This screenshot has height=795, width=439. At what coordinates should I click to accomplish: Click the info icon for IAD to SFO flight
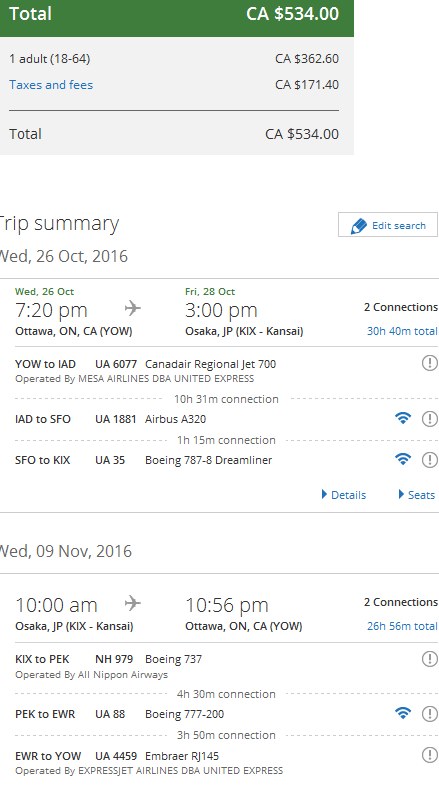429,418
